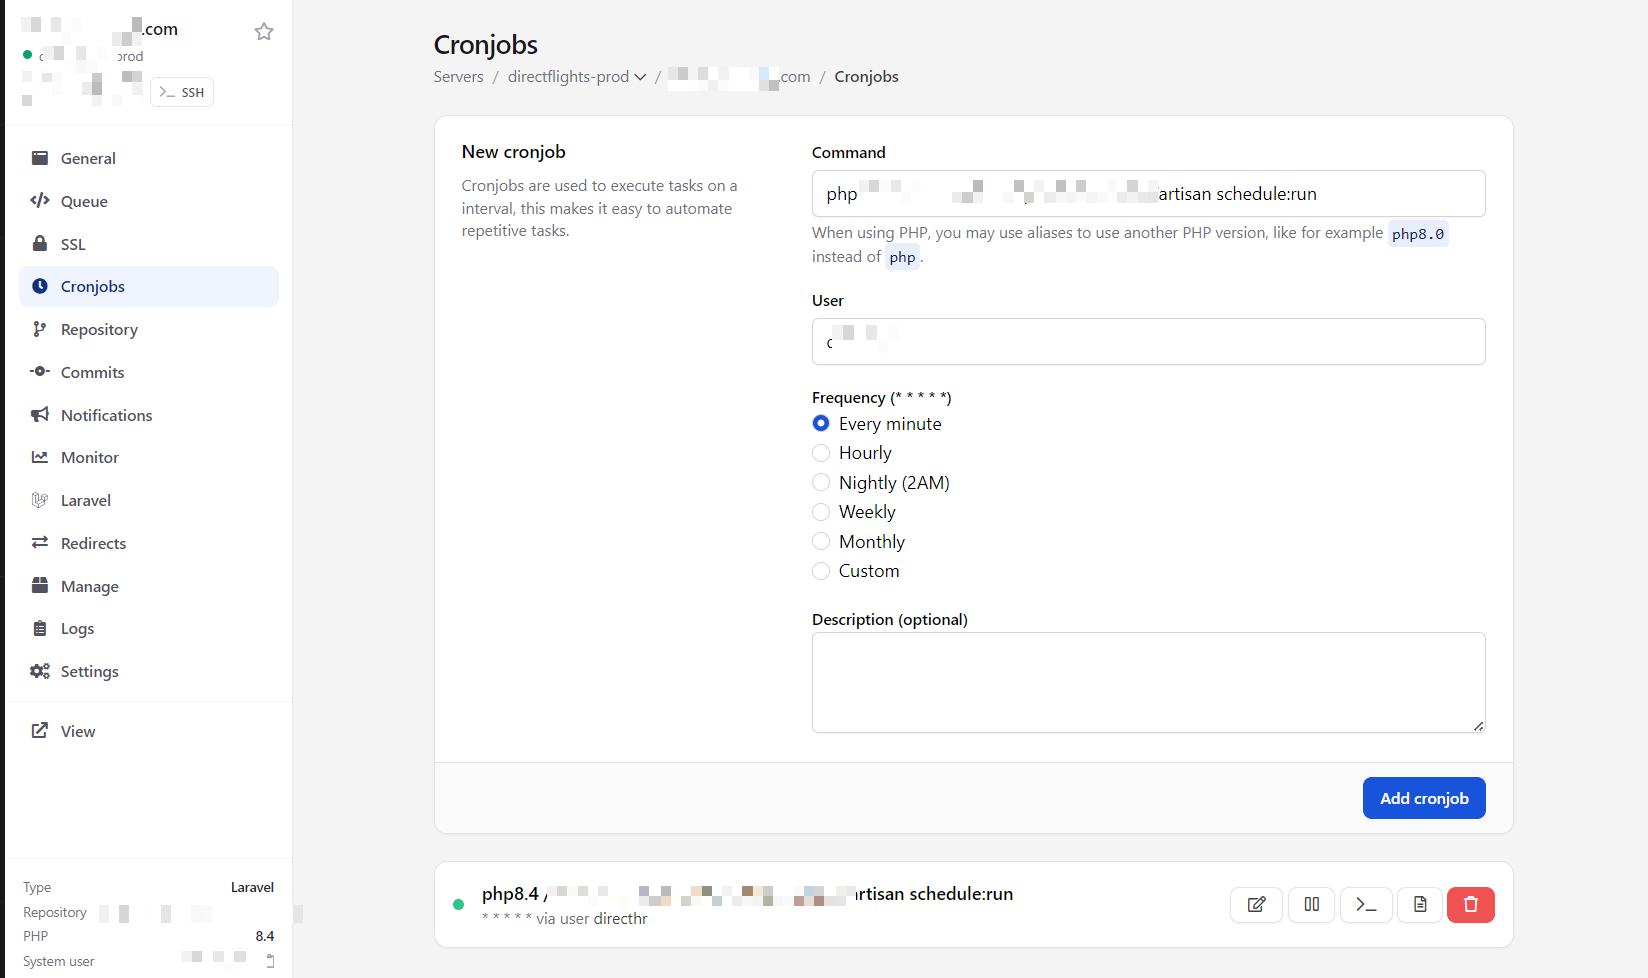Pause the php8.4 schedule:run cronjob
The height and width of the screenshot is (978, 1648).
tap(1311, 905)
